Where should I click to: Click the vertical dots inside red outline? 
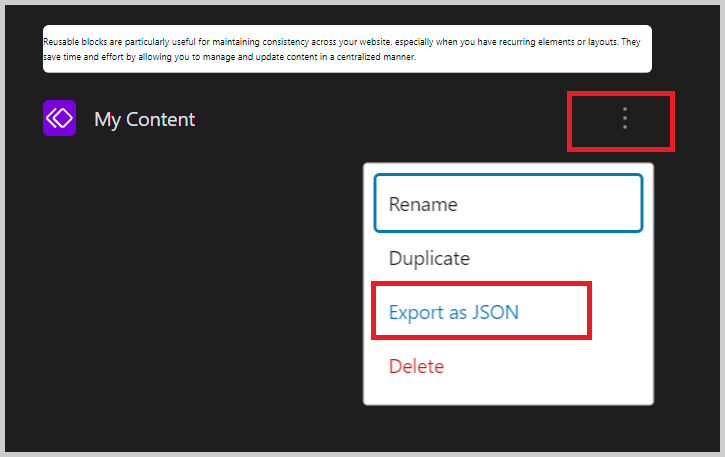coord(625,118)
